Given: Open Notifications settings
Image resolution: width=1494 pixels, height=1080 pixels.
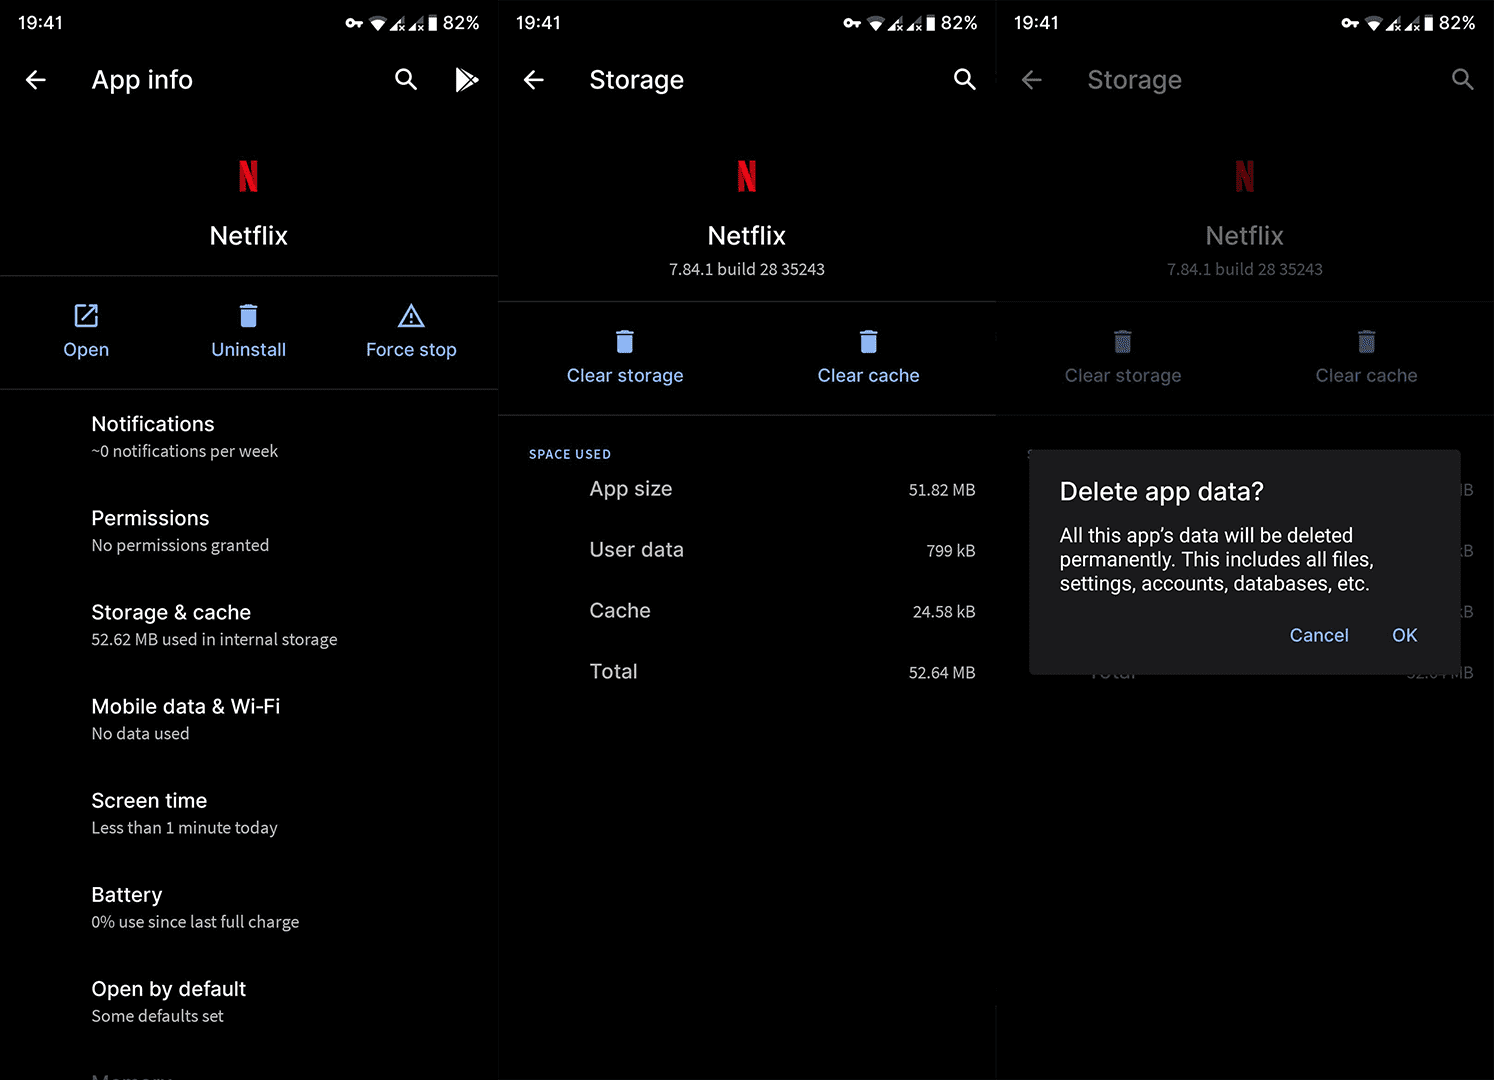Looking at the screenshot, I should pos(249,437).
